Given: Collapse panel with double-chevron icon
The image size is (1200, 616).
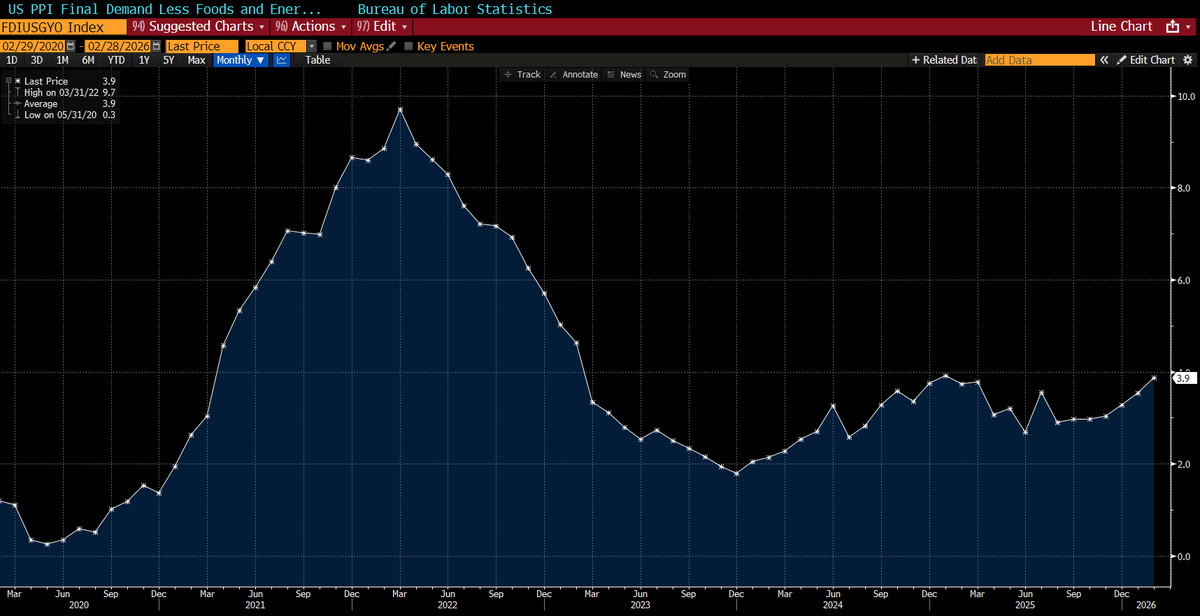Looking at the screenshot, I should point(1105,60).
